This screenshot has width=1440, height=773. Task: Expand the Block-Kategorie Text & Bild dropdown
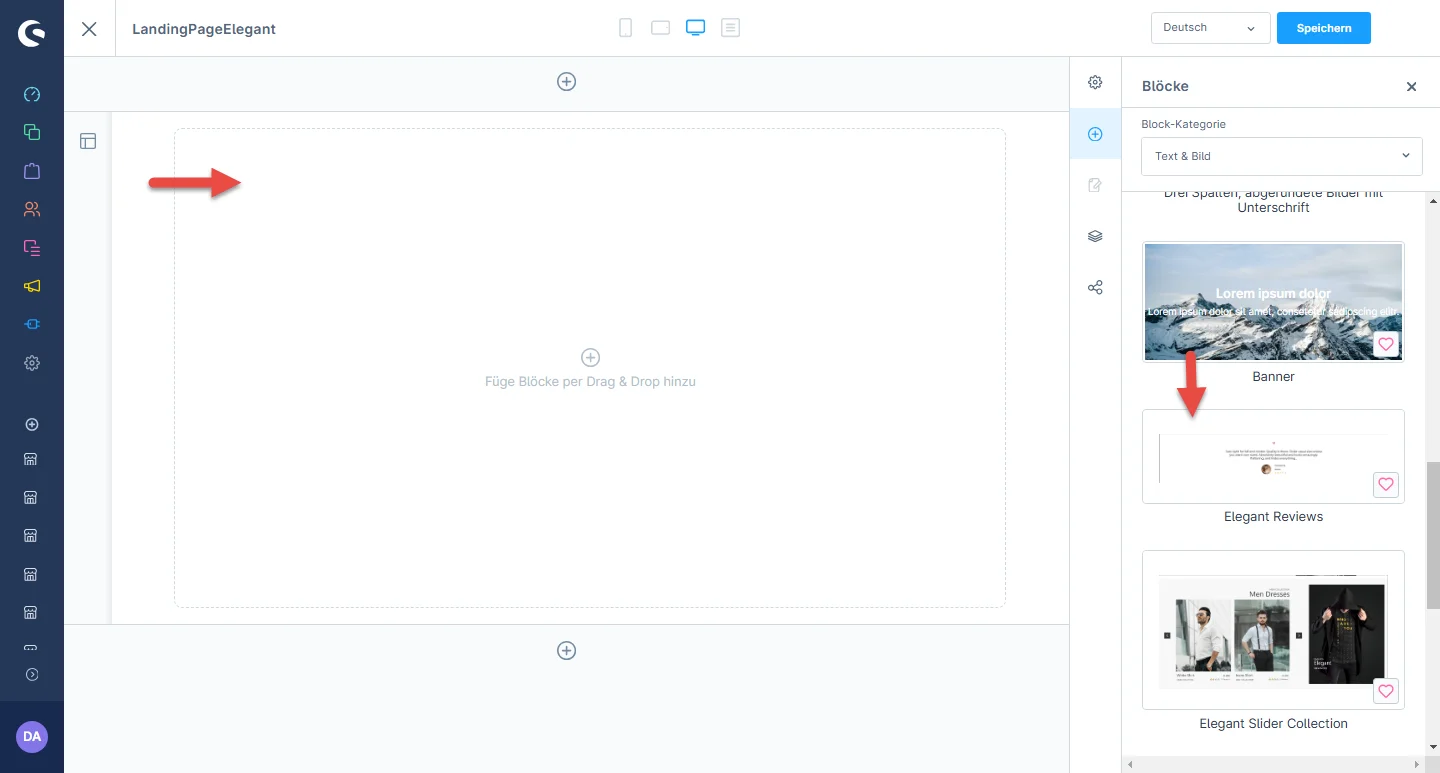pos(1281,156)
